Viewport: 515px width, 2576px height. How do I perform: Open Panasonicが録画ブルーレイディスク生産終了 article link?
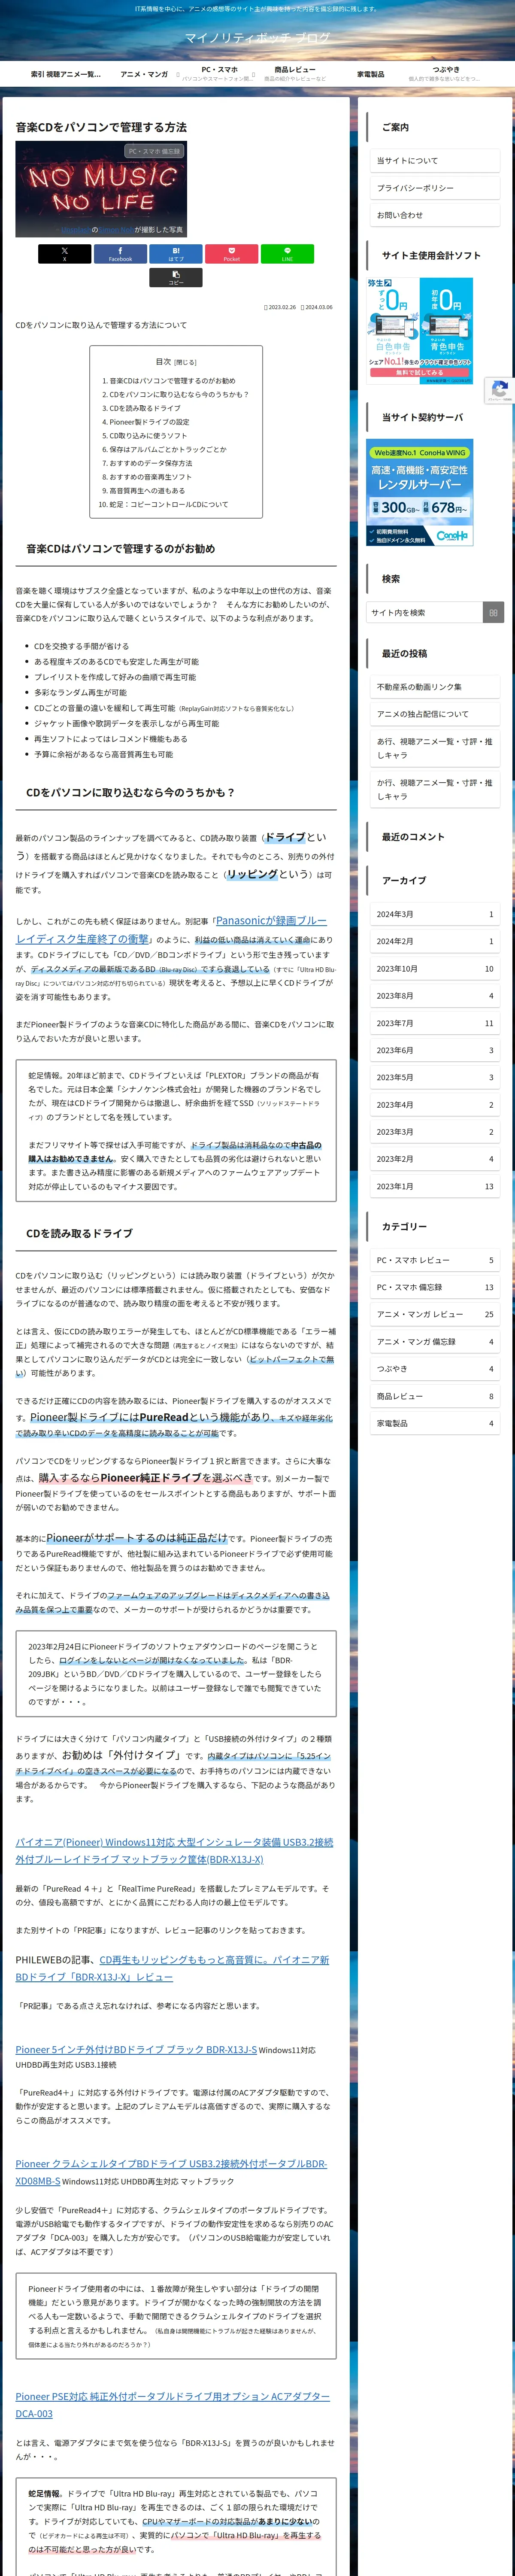(171, 929)
